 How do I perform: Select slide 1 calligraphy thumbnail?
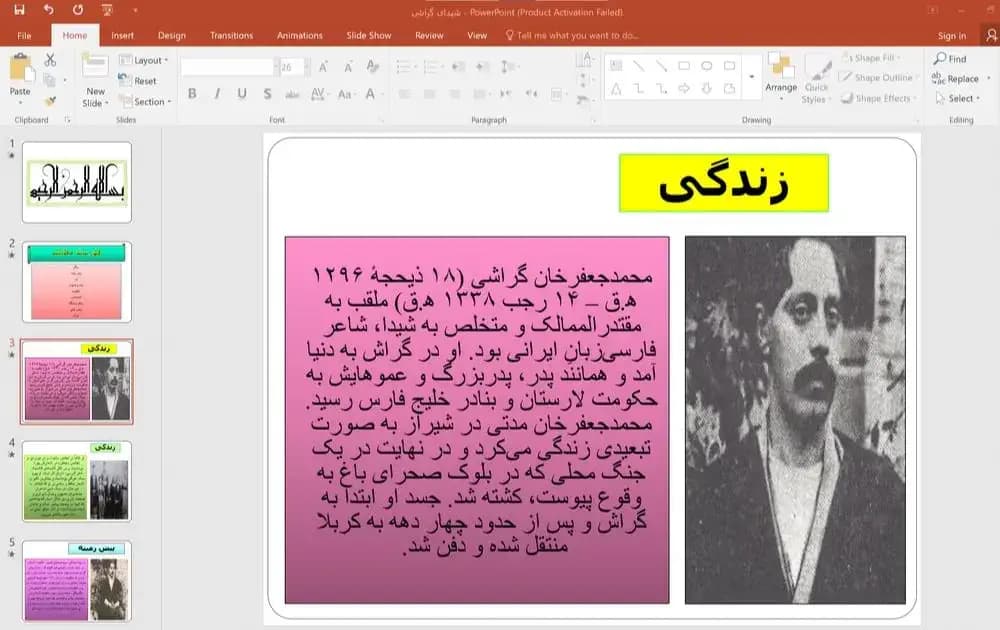[77, 182]
